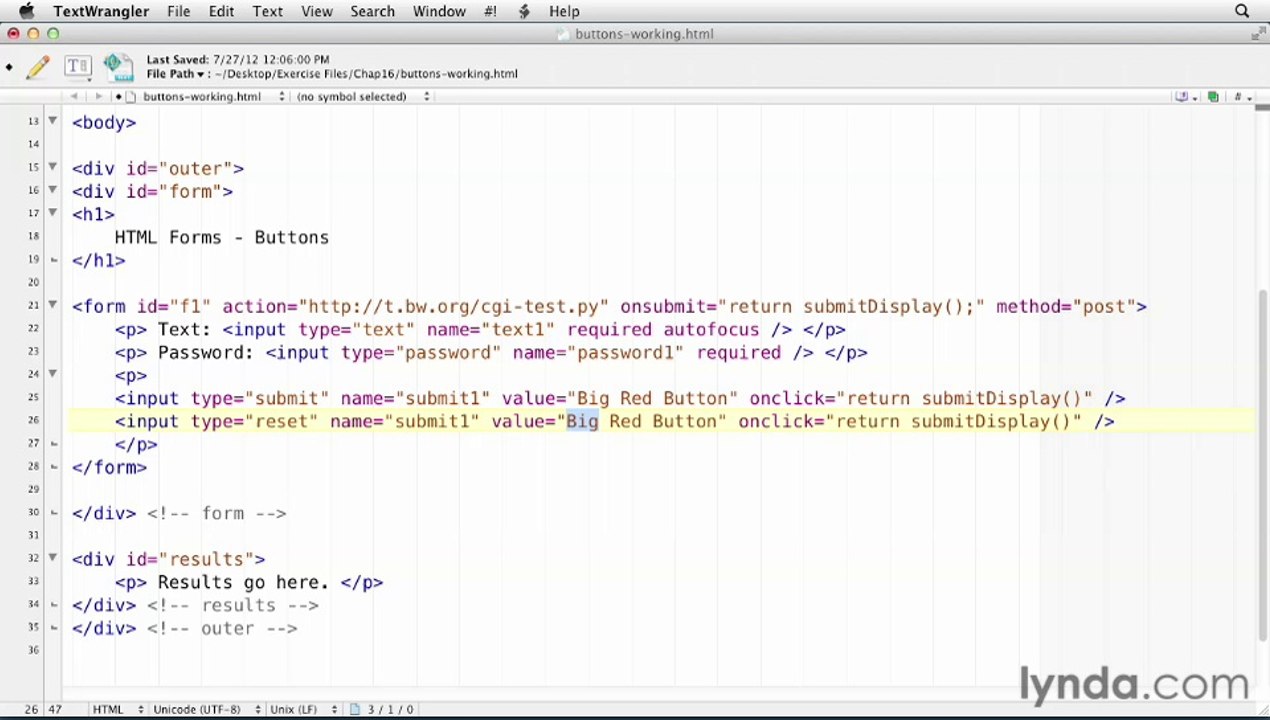This screenshot has width=1270, height=720.
Task: Open the scripts menu icon
Action: tap(524, 11)
